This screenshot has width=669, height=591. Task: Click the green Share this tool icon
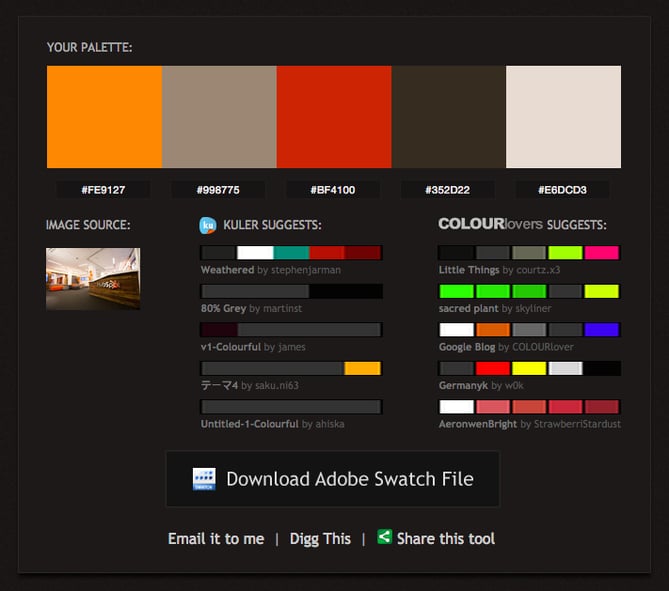384,537
